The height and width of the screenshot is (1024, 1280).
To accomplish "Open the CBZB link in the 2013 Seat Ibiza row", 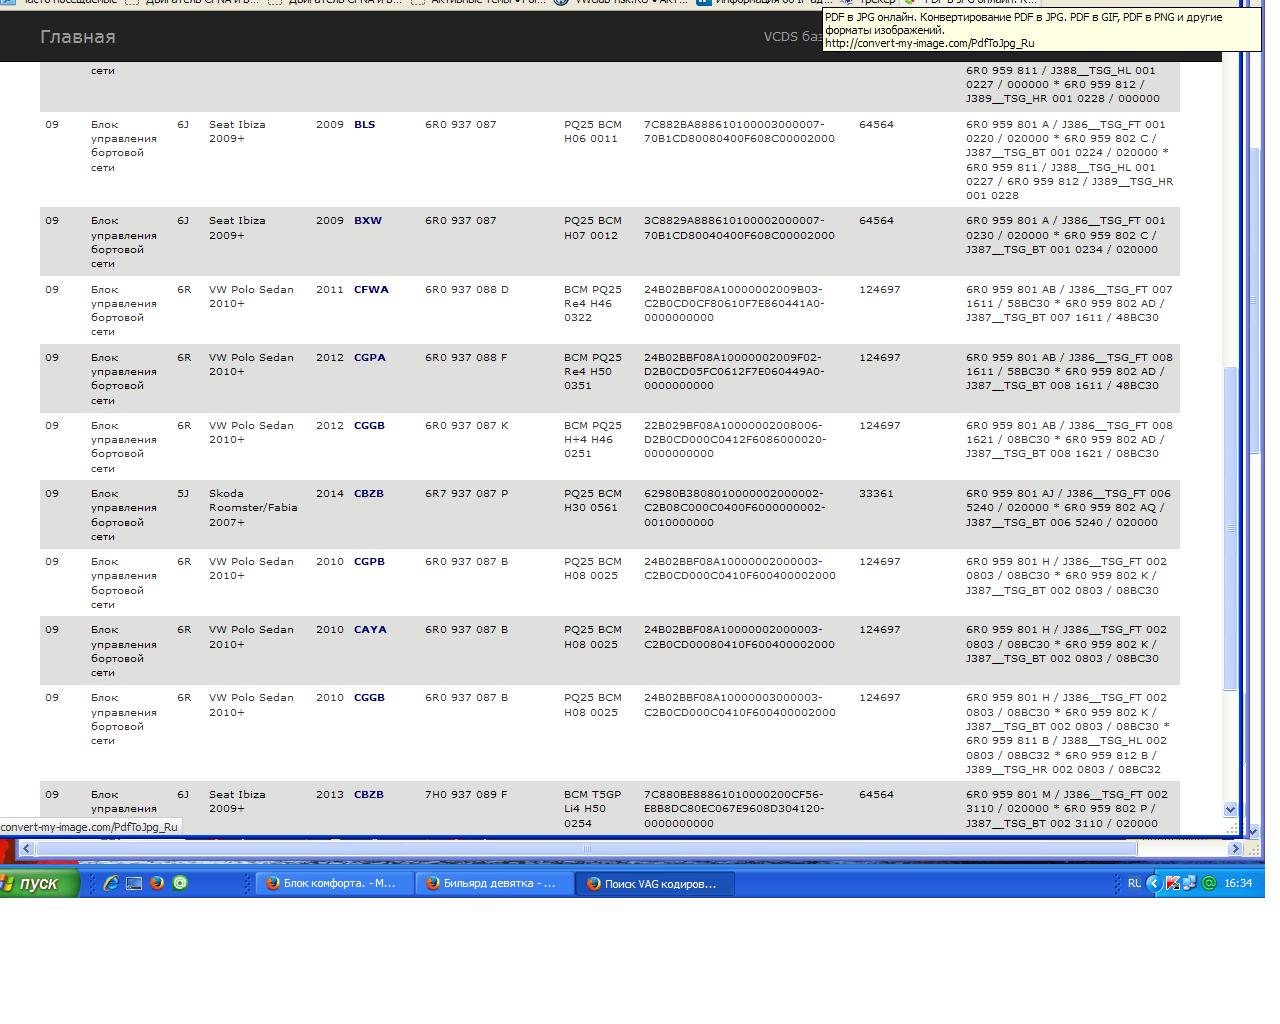I will (368, 795).
